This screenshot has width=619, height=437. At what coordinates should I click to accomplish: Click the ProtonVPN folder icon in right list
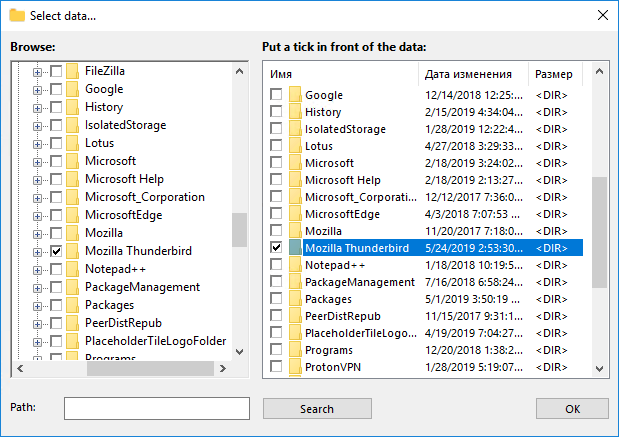click(x=295, y=366)
